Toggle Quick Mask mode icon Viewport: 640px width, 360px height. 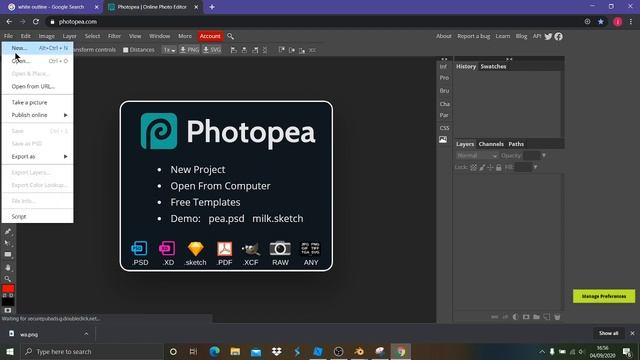click(8, 311)
